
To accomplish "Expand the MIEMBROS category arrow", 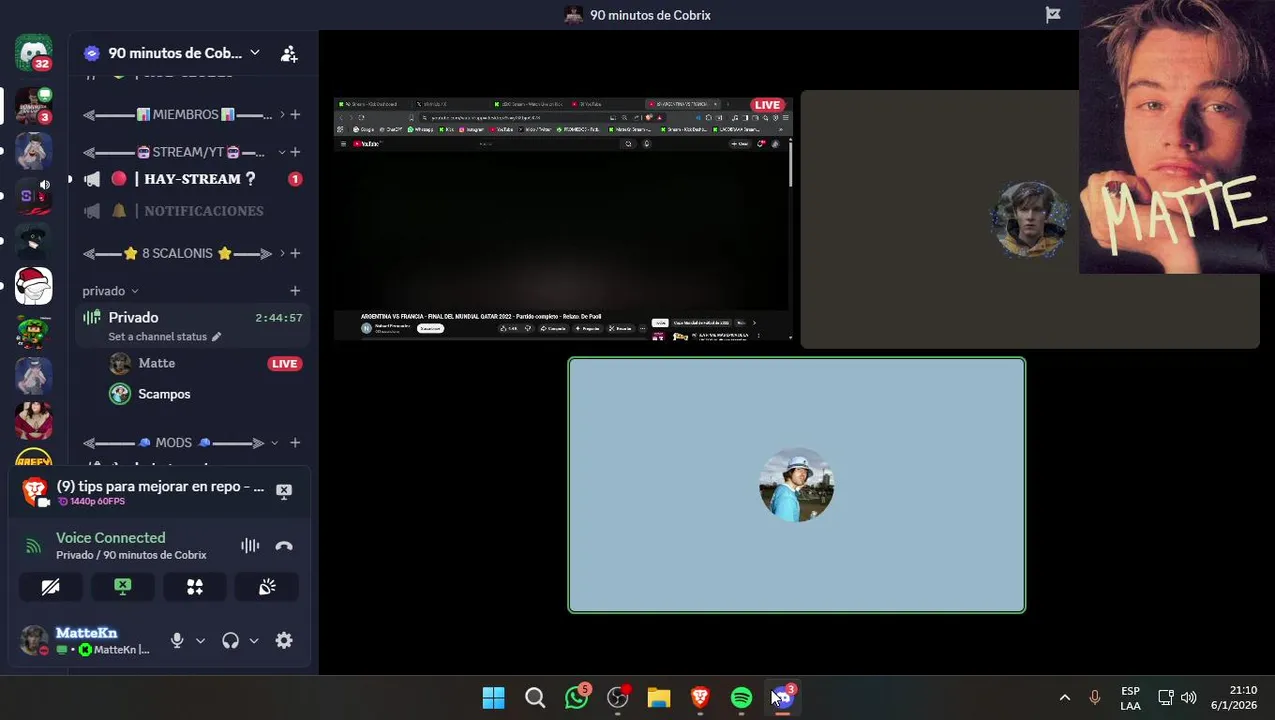I will coord(282,115).
